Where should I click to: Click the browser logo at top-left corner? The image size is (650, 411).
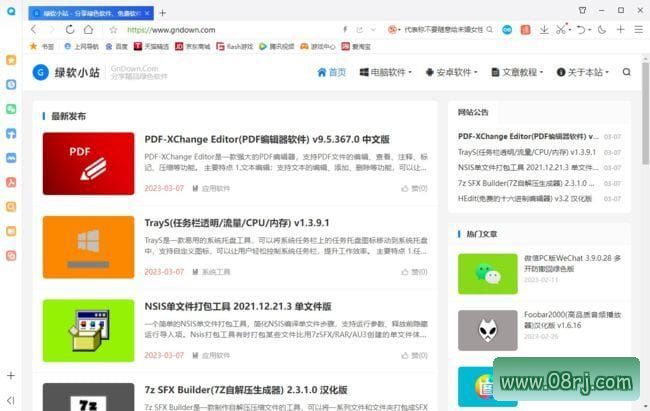pyautogui.click(x=11, y=11)
